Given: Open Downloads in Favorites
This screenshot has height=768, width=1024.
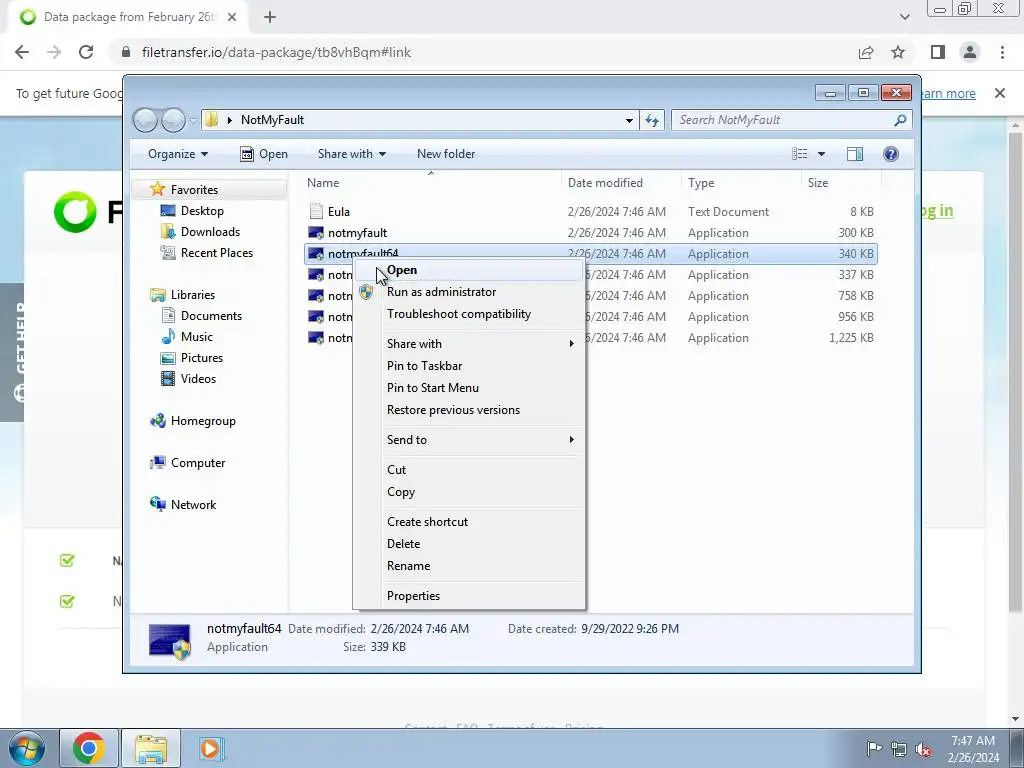Looking at the screenshot, I should 200,232.
